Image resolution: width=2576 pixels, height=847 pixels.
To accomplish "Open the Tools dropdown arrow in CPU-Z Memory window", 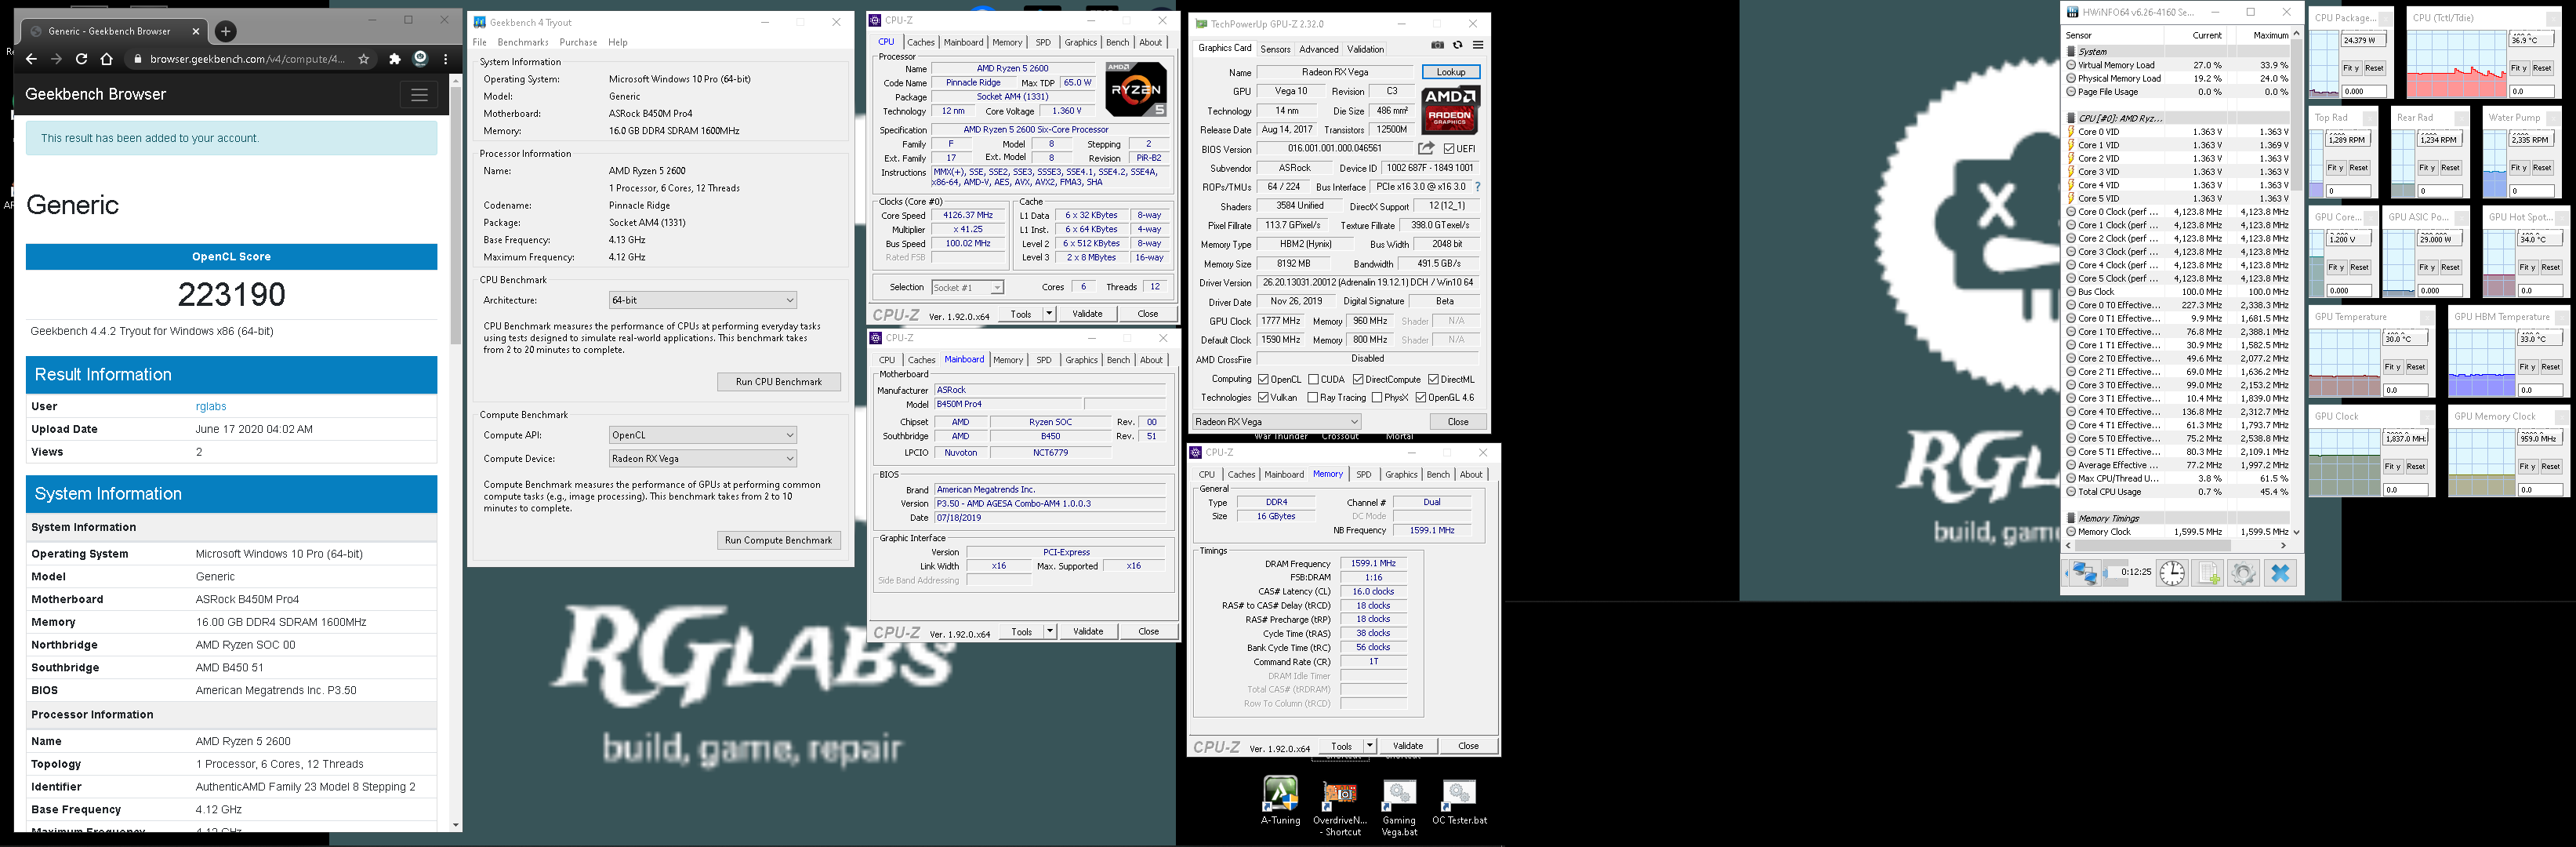I will click(x=1370, y=747).
